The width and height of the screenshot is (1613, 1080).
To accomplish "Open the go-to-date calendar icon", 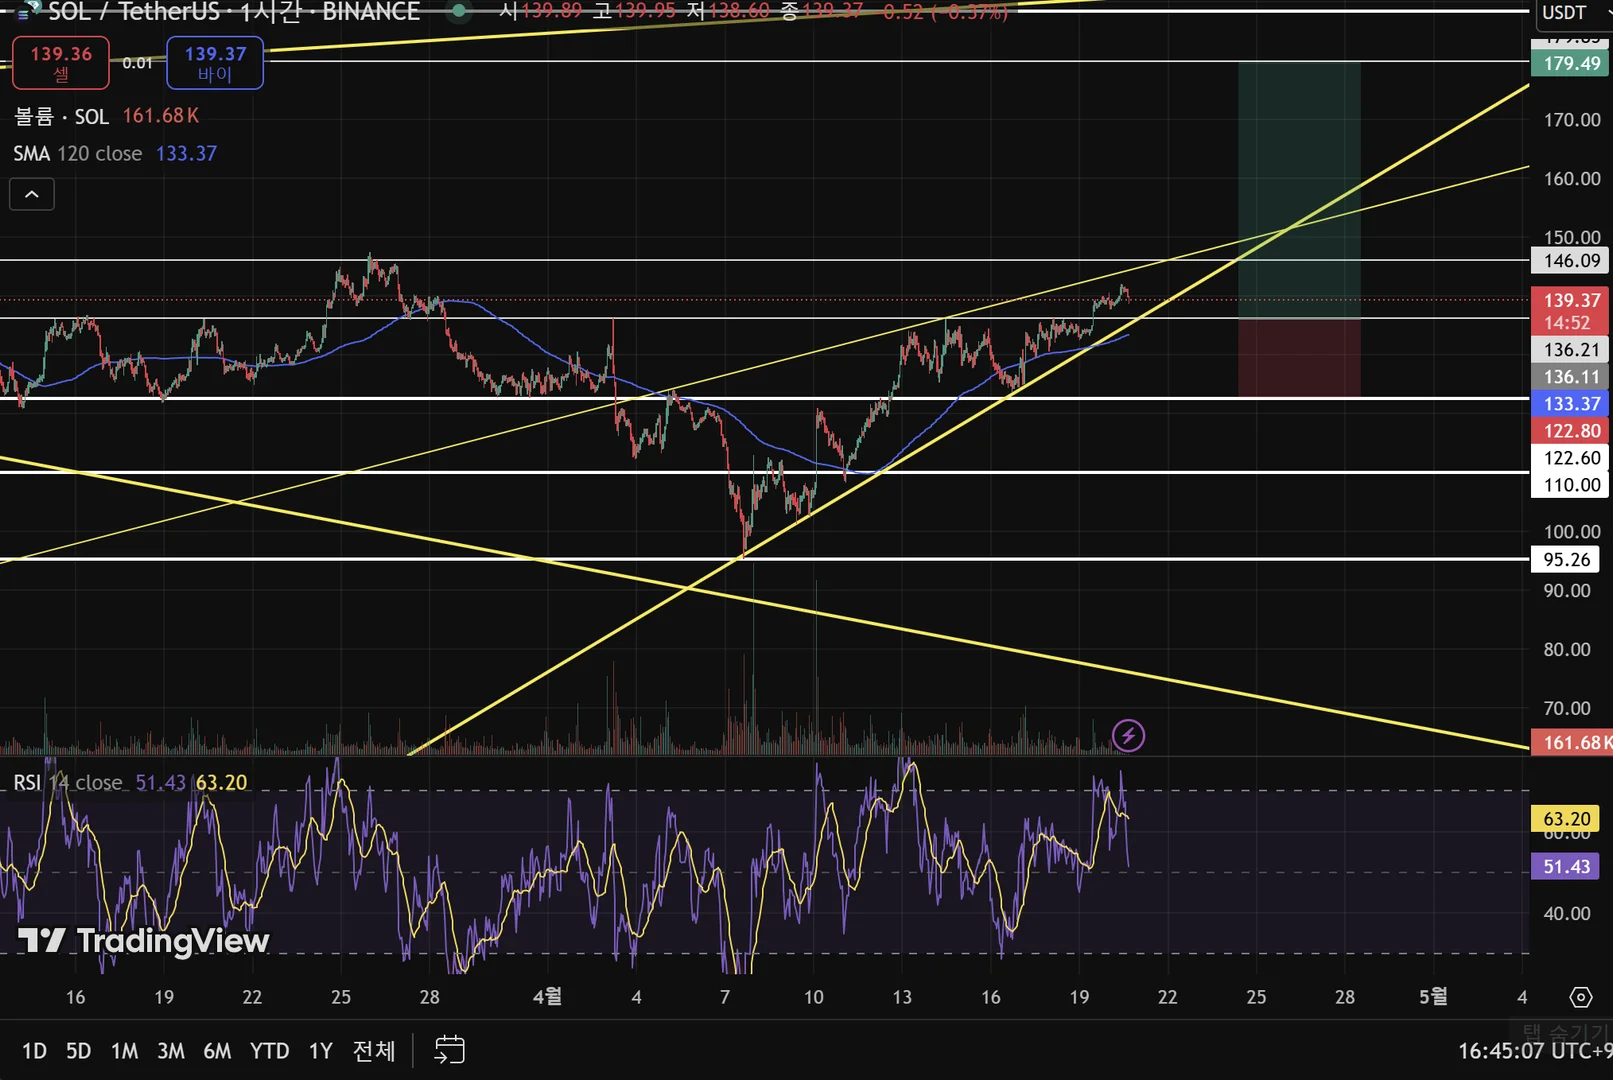I will pyautogui.click(x=450, y=1050).
